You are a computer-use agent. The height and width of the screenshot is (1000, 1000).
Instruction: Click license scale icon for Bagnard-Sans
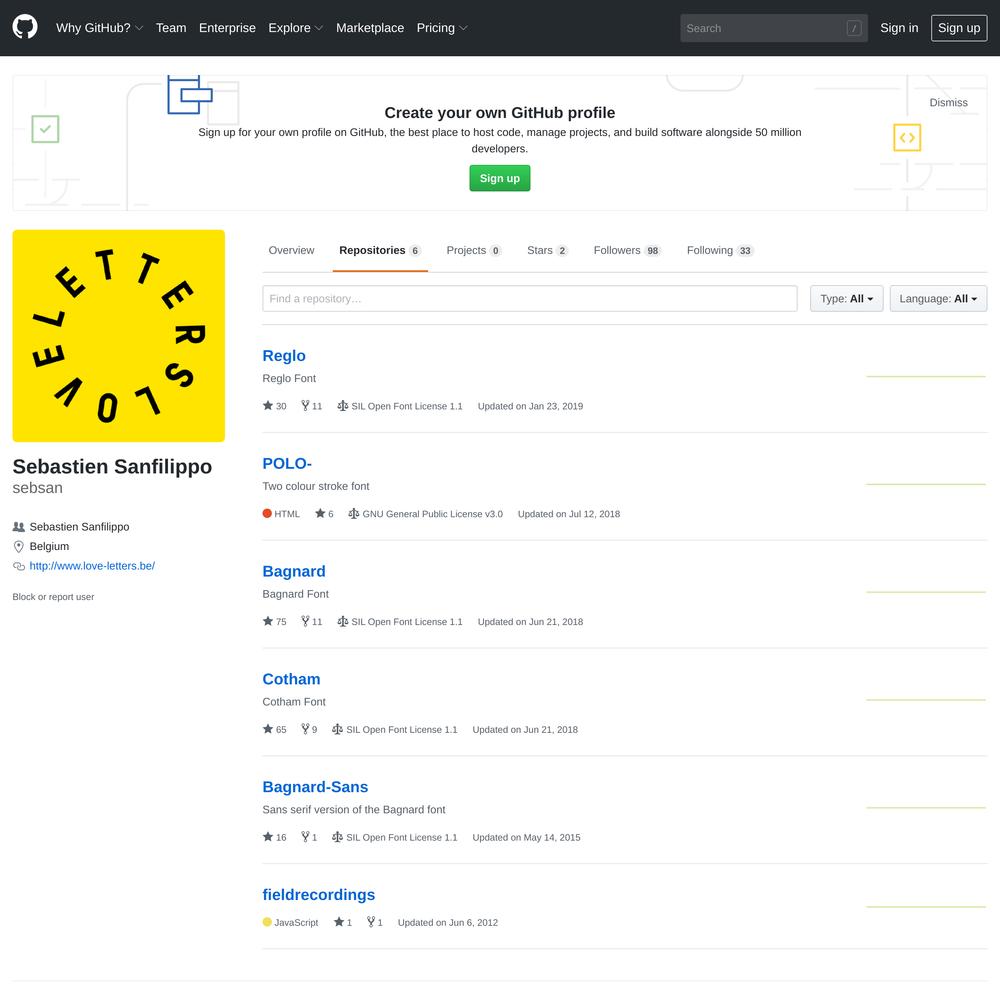(x=337, y=837)
